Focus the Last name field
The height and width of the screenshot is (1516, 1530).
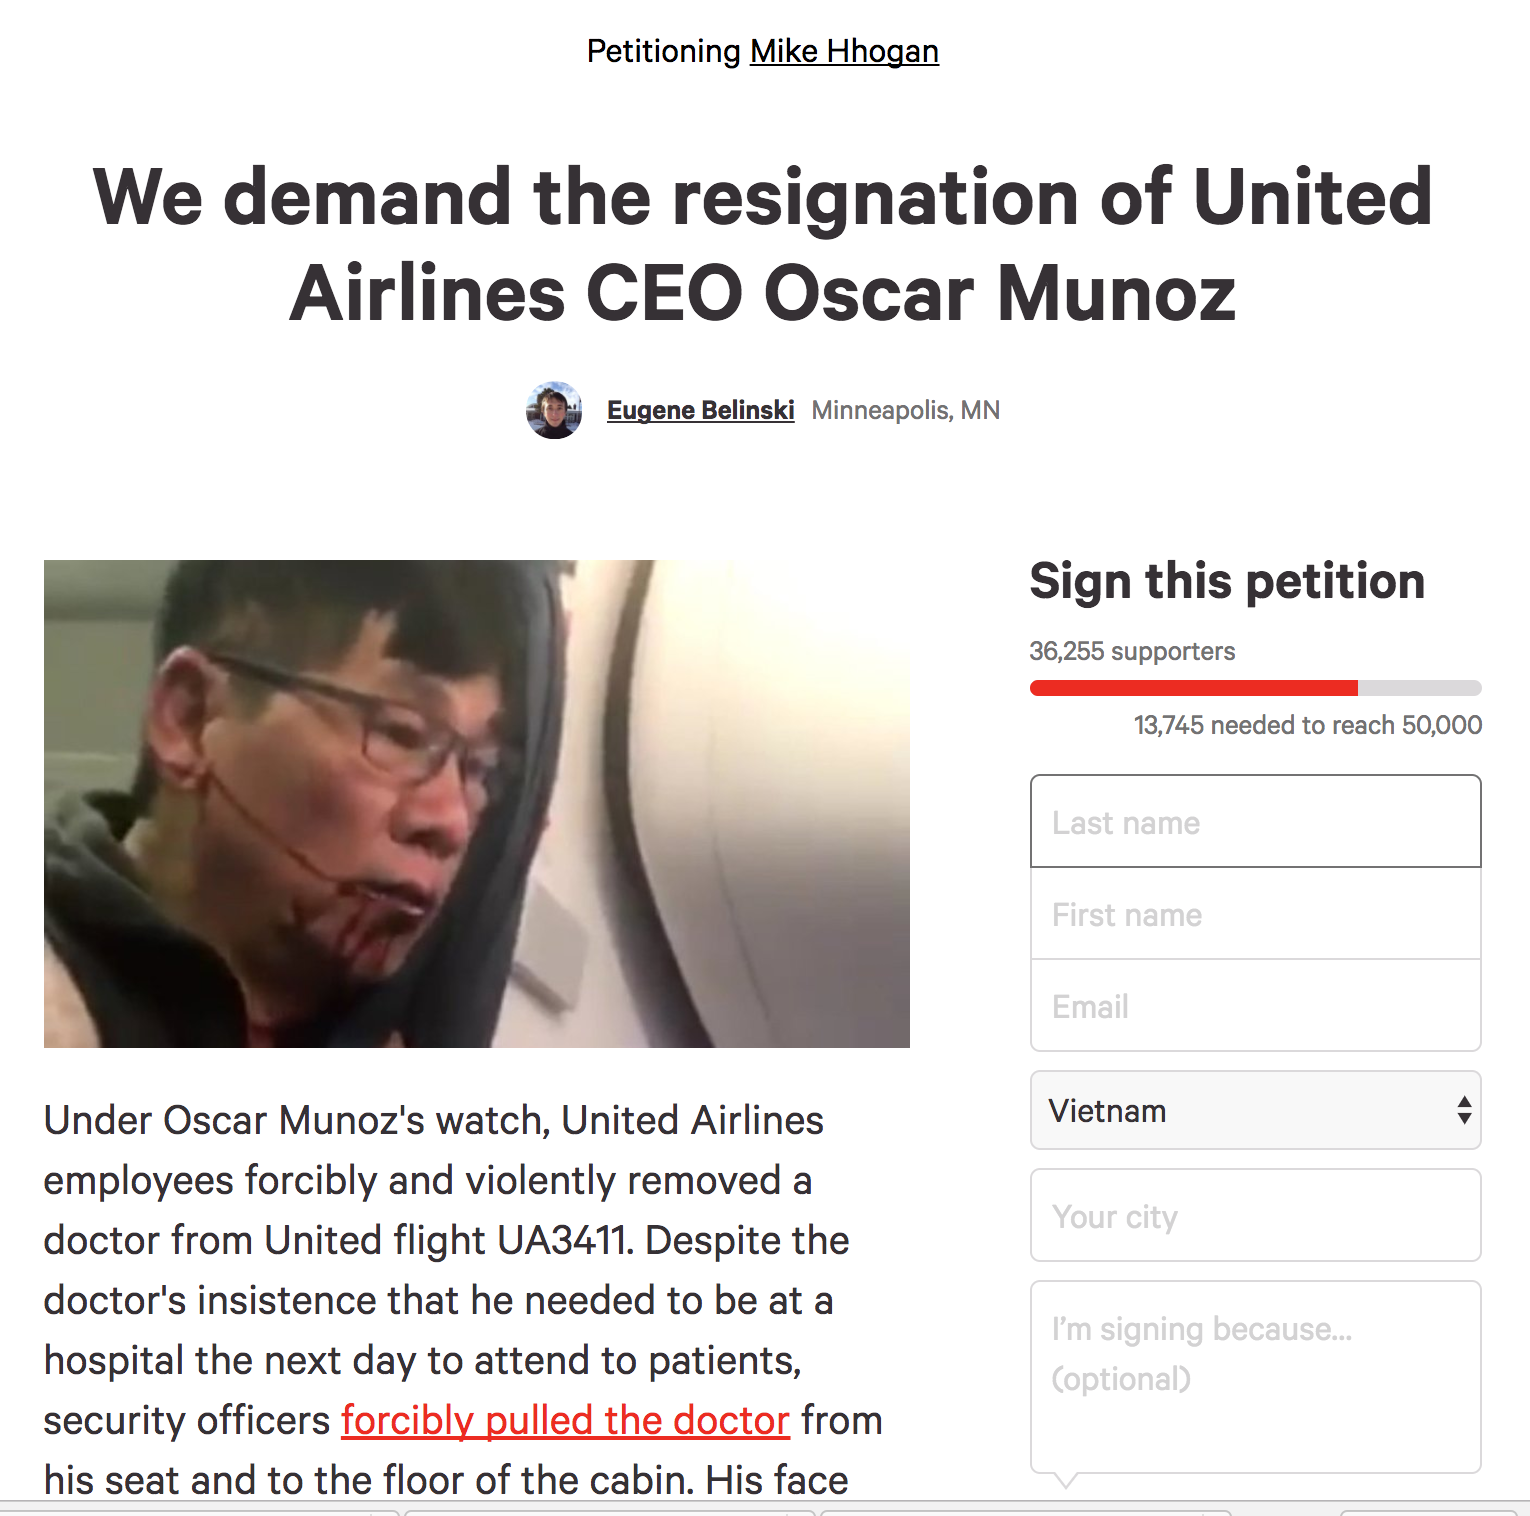click(1255, 822)
